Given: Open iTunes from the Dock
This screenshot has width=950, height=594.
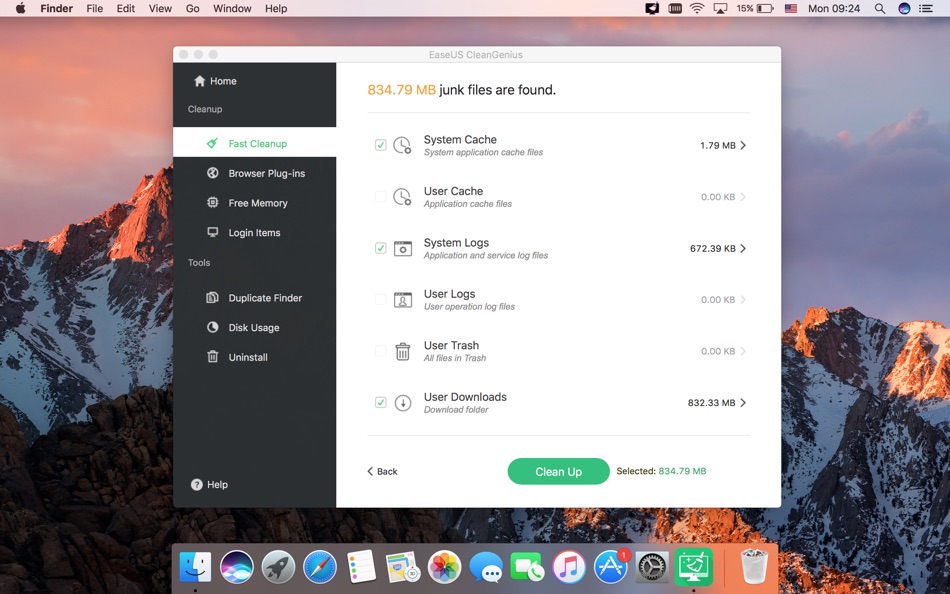Looking at the screenshot, I should tap(569, 567).
